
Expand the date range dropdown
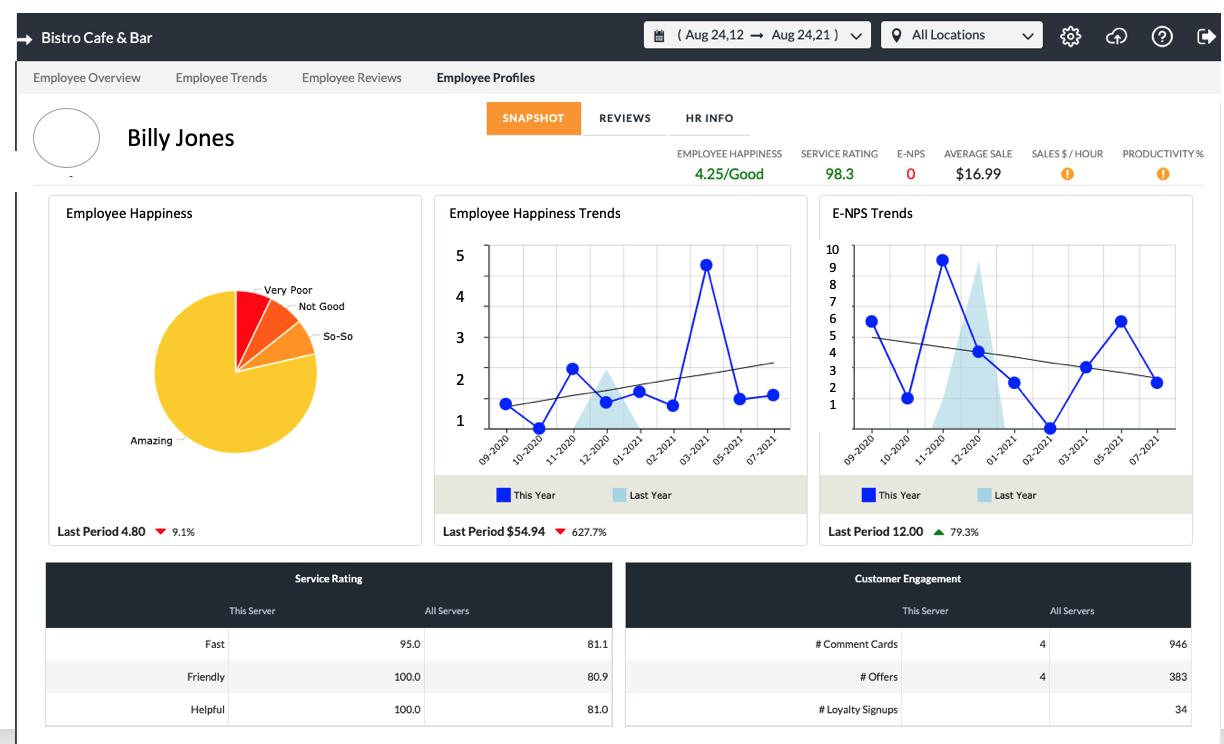click(x=855, y=36)
